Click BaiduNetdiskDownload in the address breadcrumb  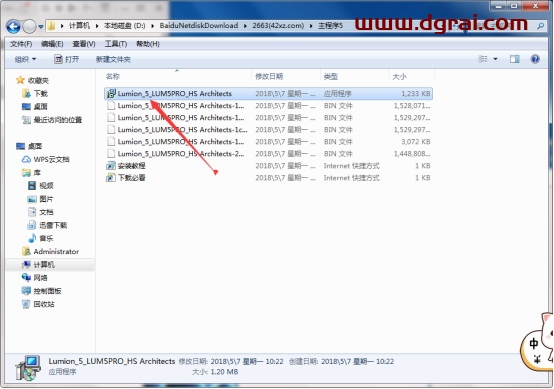199,26
